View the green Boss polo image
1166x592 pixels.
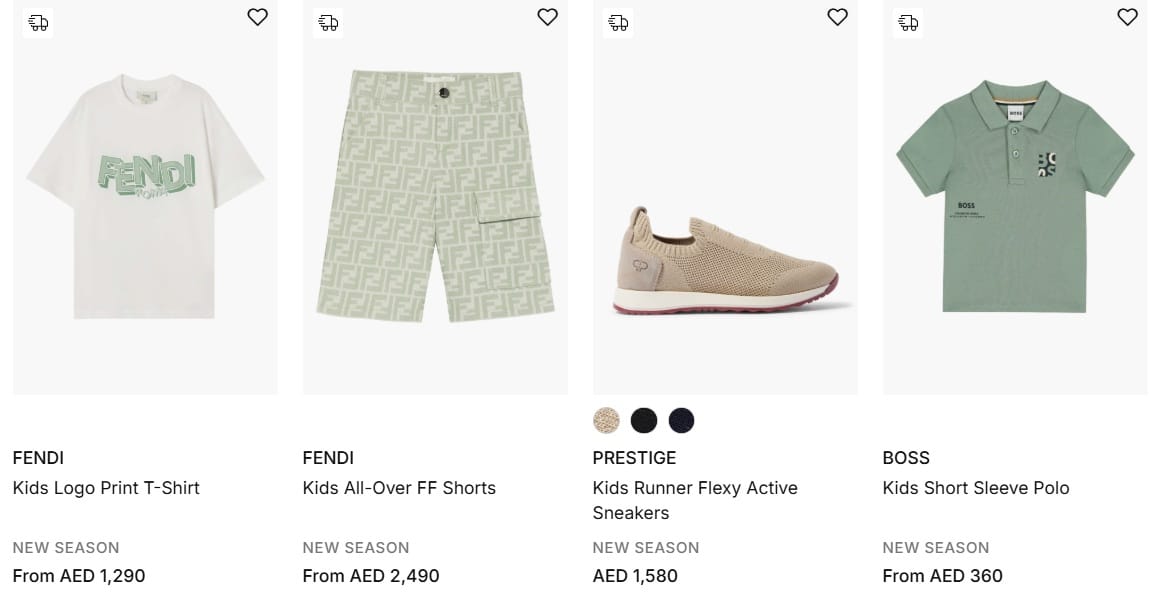[x=1015, y=196]
